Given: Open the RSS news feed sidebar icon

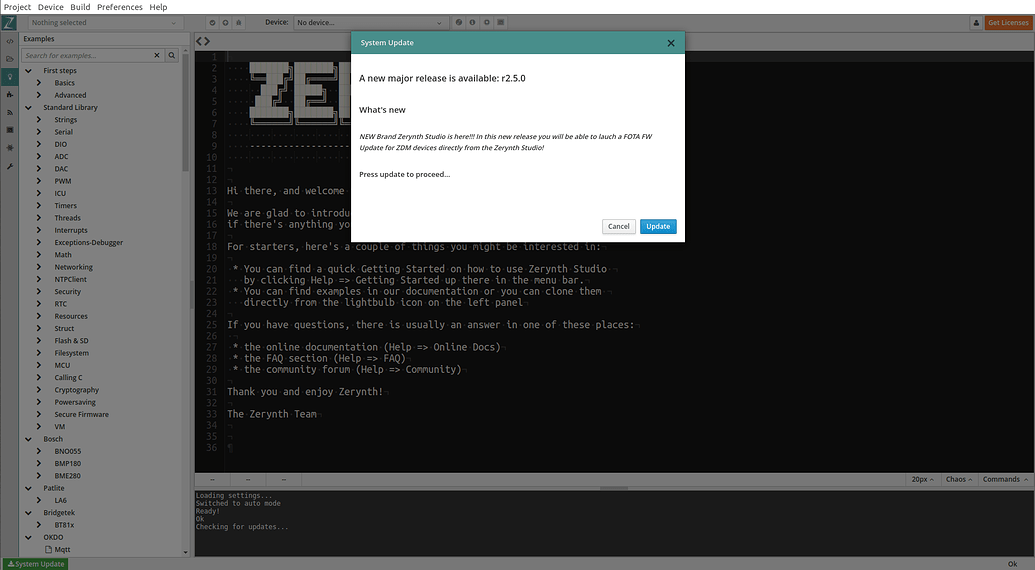Looking at the screenshot, I should pos(9,112).
